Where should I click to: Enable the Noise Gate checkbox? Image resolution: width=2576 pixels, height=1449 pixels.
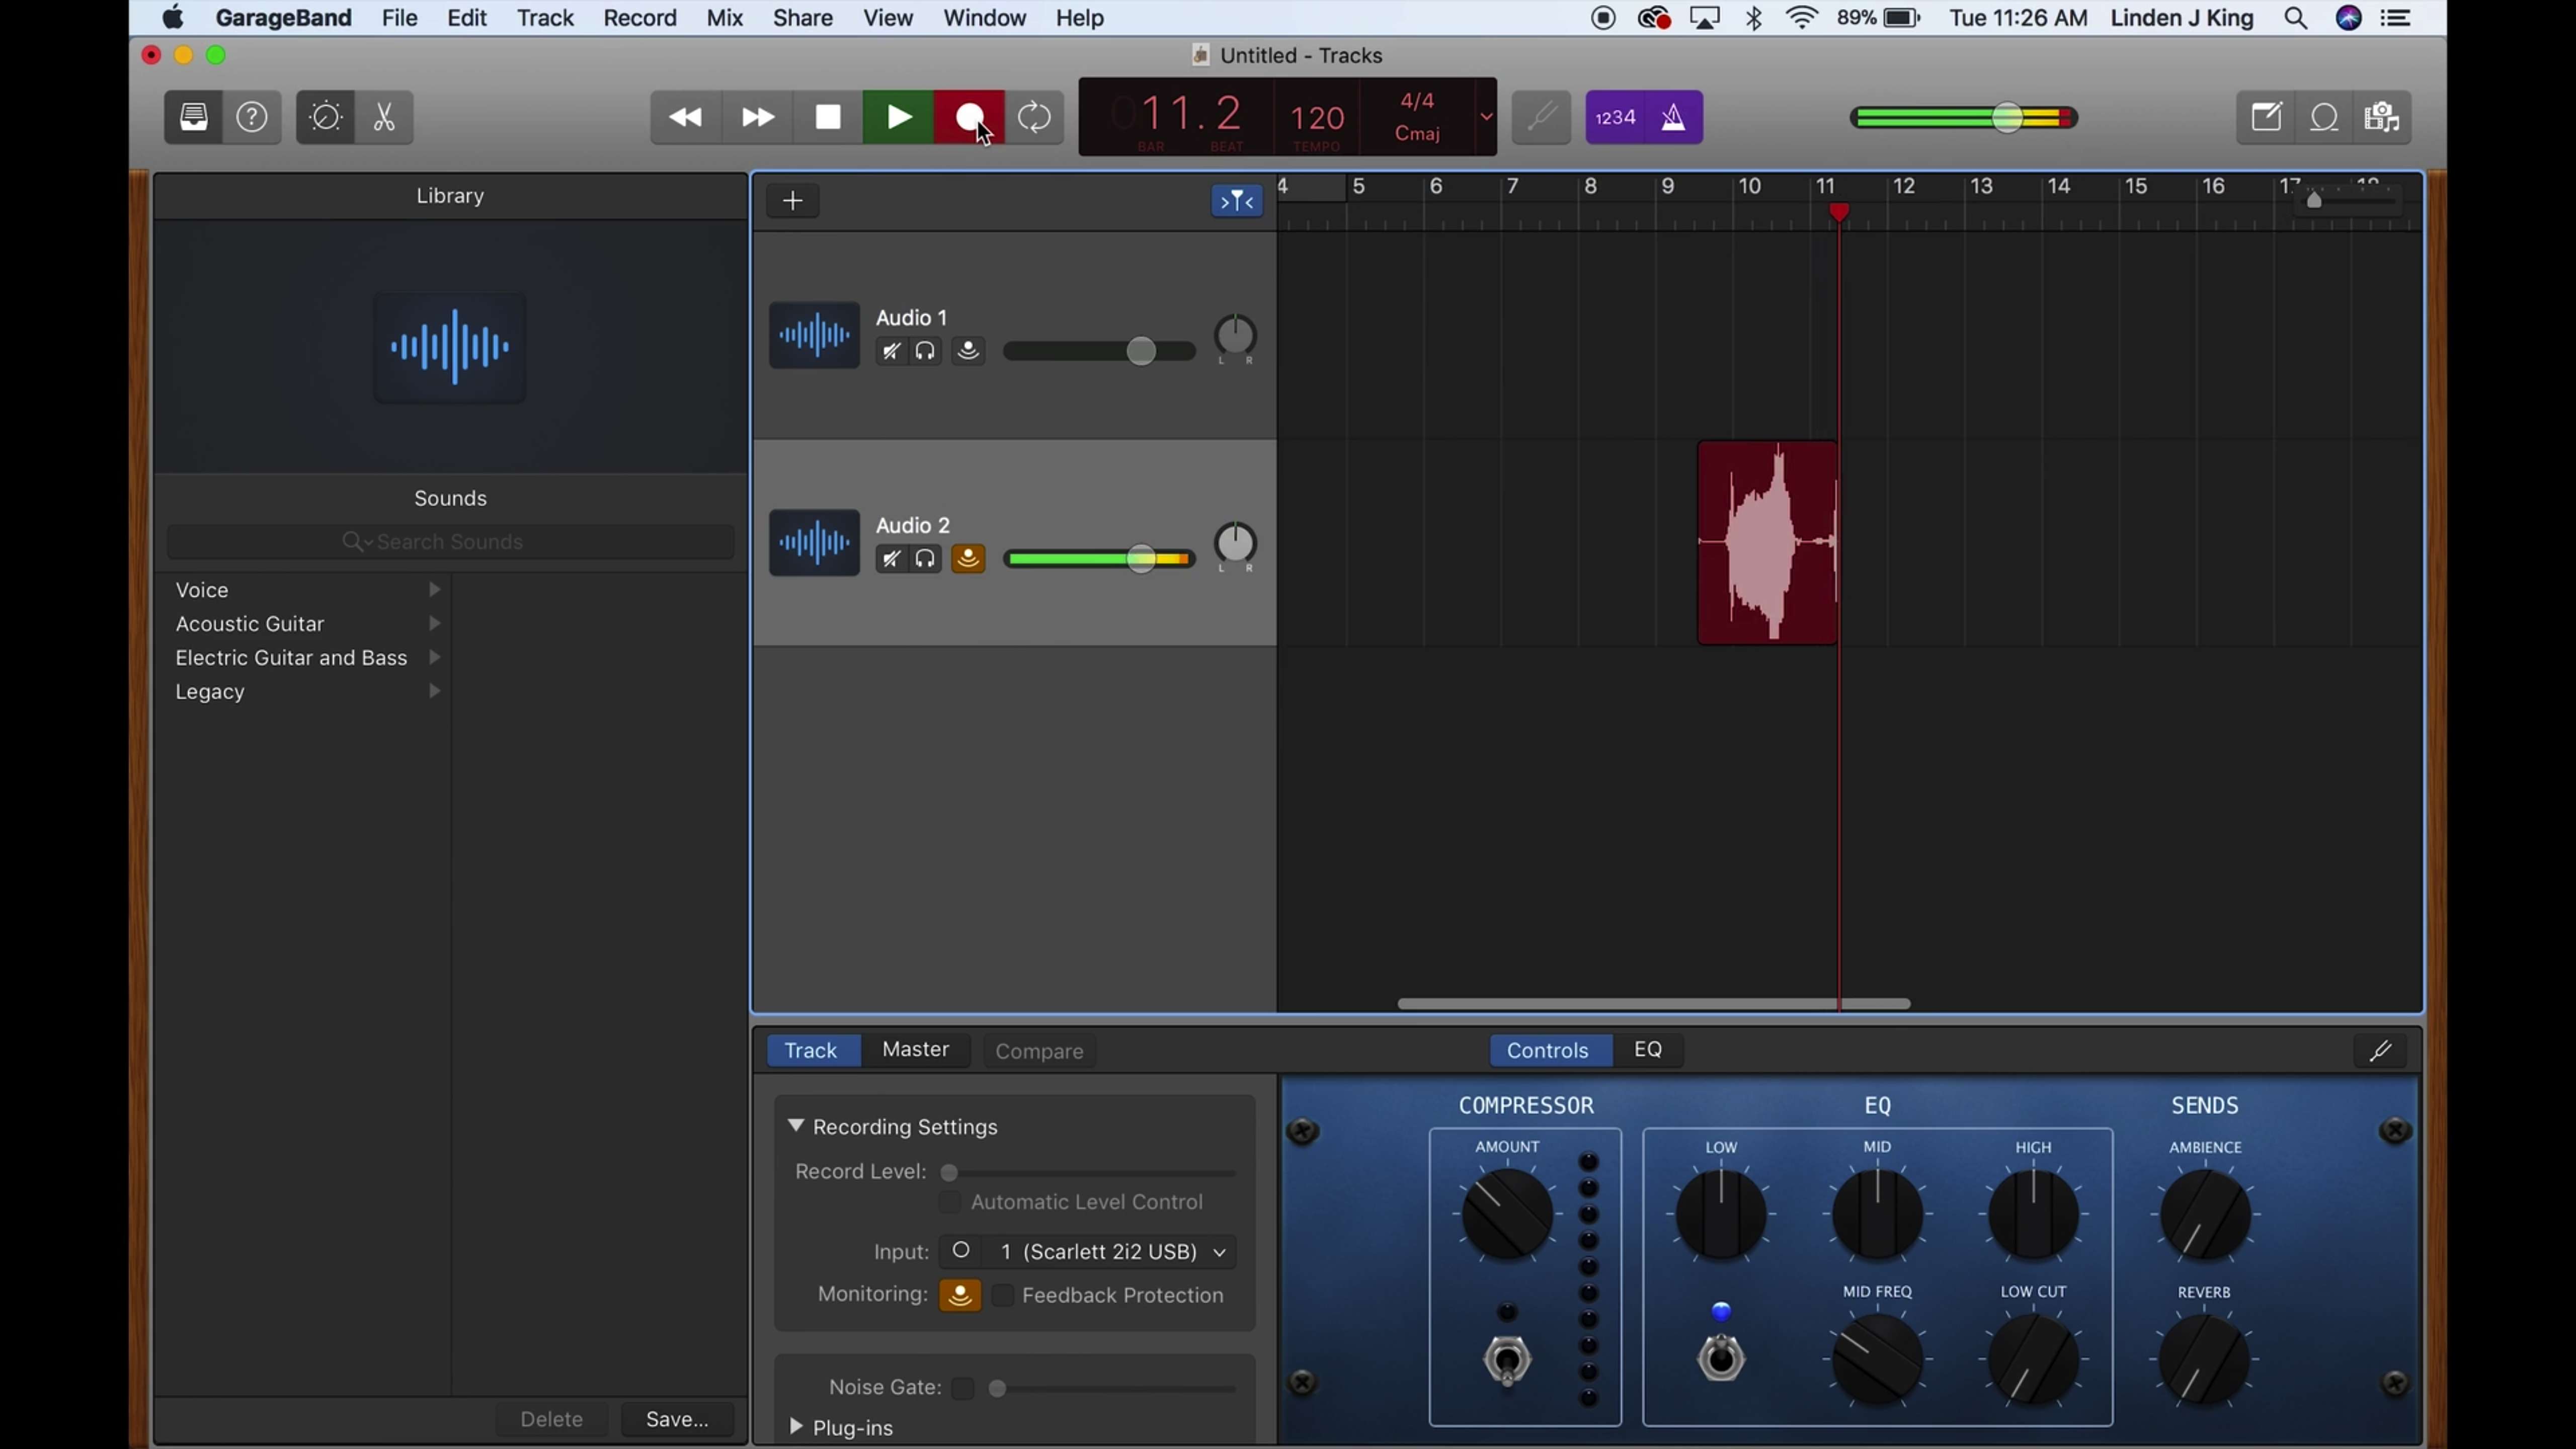963,1388
